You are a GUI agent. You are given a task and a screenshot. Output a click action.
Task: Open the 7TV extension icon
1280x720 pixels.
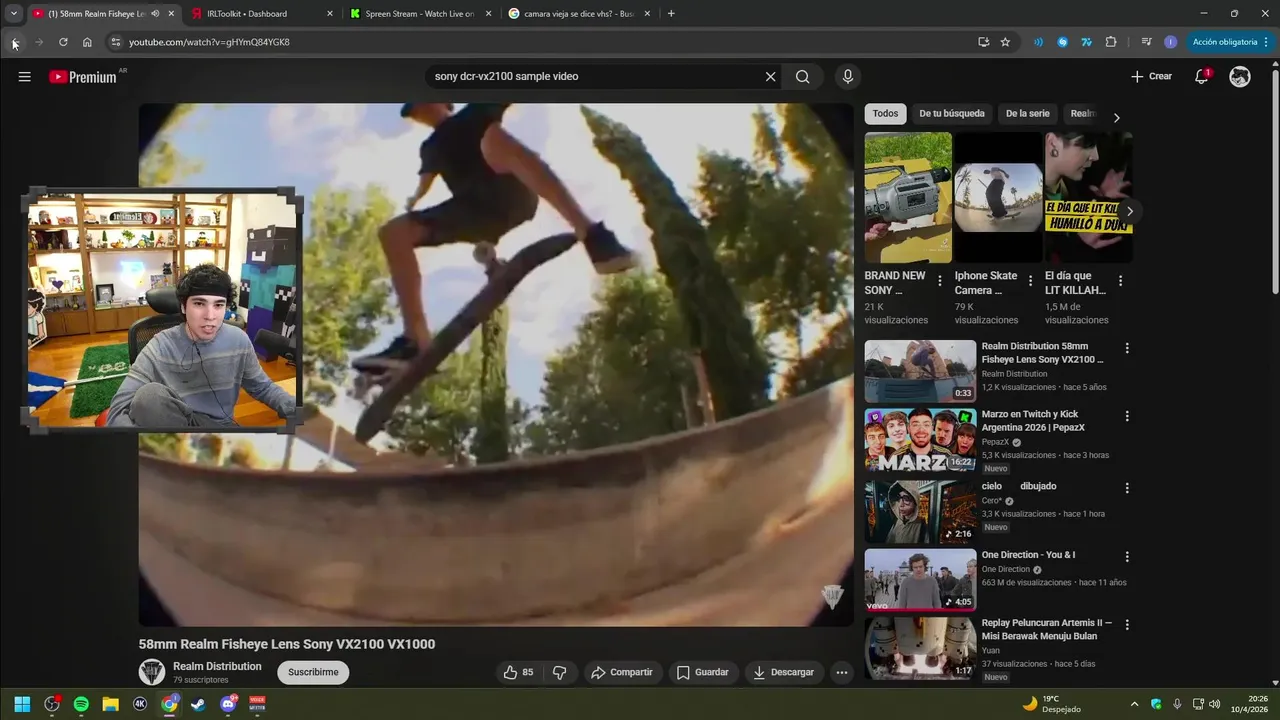tap(1087, 42)
